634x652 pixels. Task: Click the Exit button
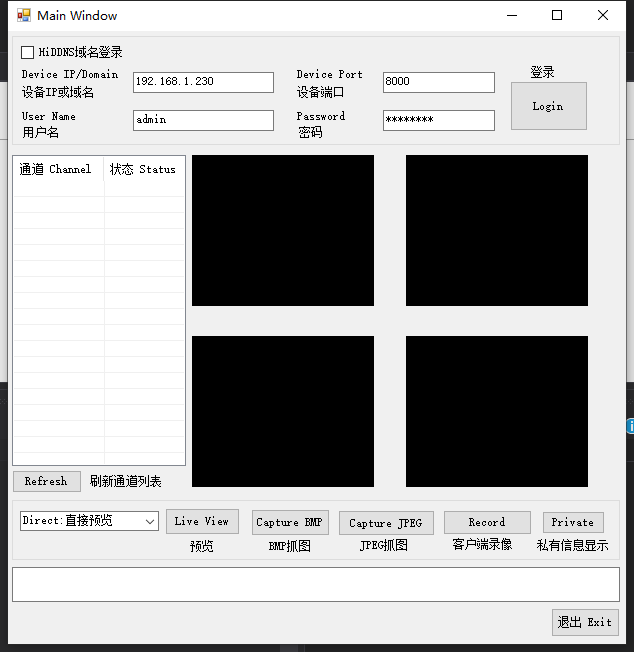pyautogui.click(x=585, y=622)
